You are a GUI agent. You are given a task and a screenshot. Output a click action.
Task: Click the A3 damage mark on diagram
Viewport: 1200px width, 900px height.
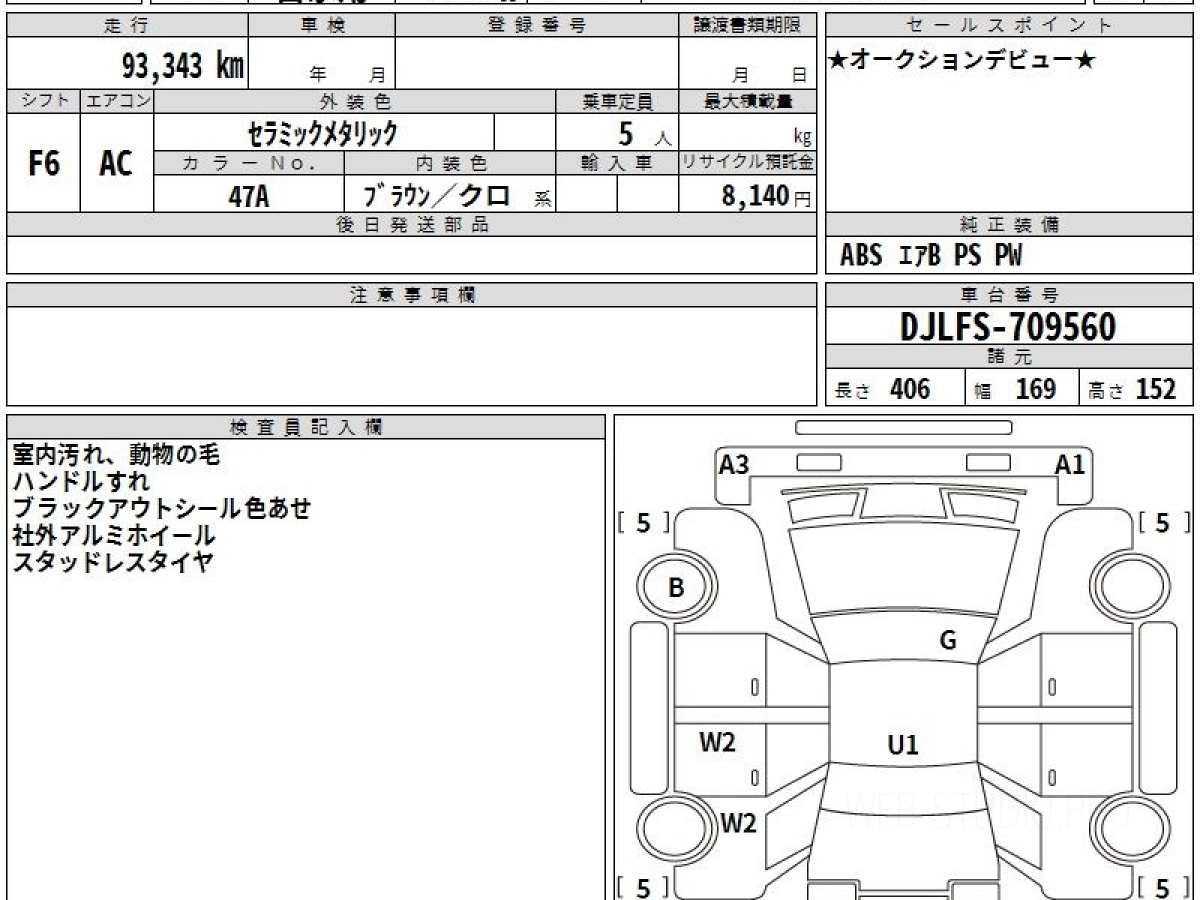(734, 464)
